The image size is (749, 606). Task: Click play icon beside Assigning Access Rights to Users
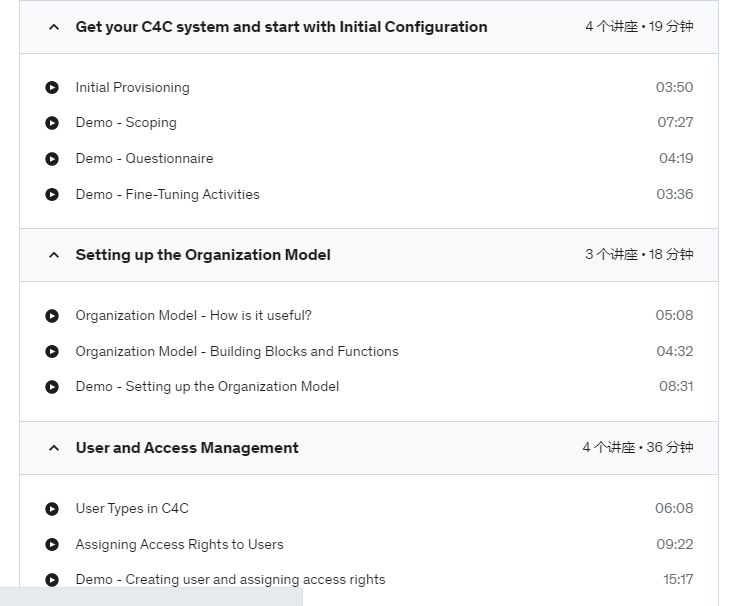(52, 544)
